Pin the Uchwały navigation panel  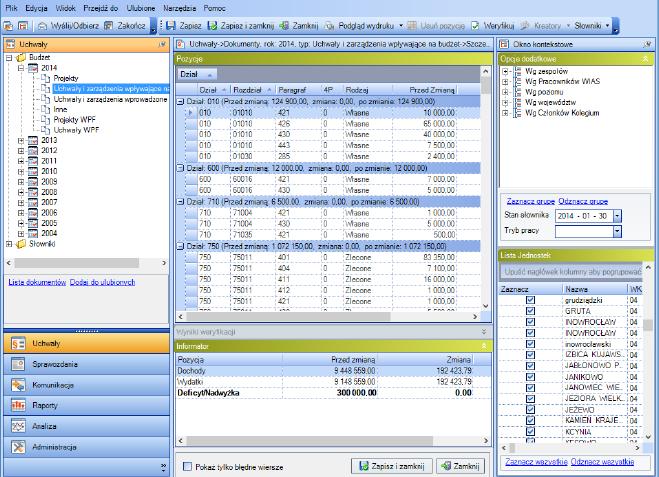(163, 44)
